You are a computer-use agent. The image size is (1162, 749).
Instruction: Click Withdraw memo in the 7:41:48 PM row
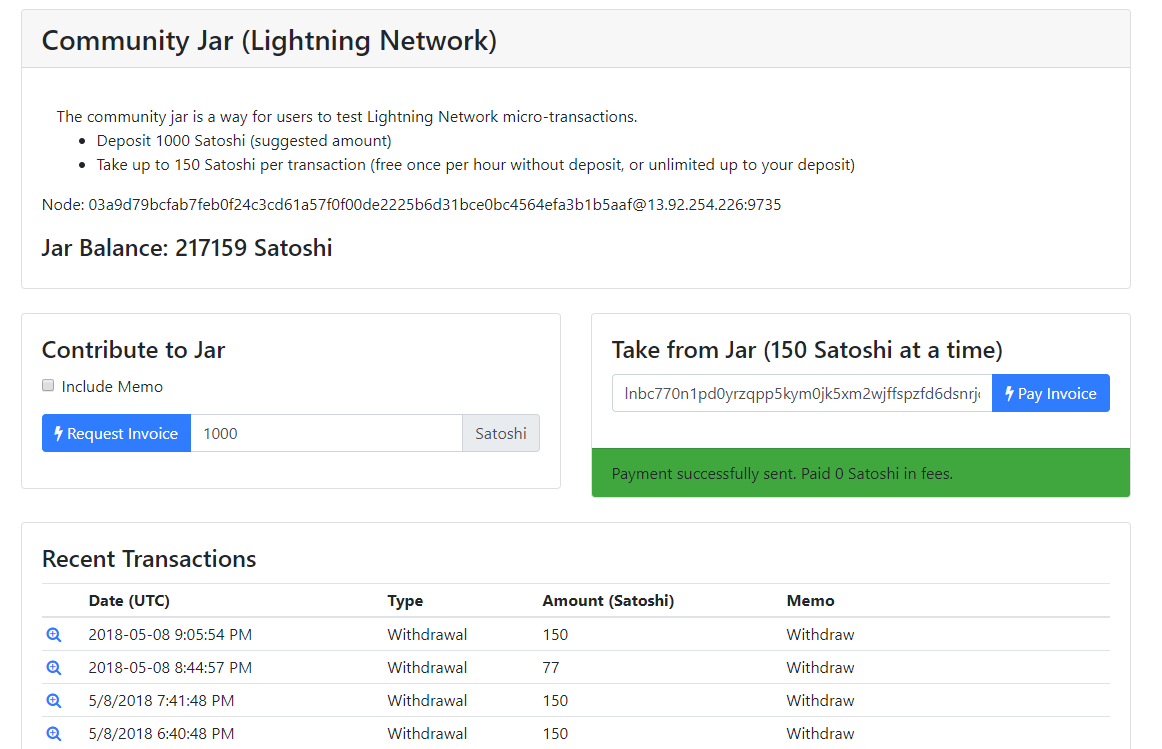coord(820,701)
